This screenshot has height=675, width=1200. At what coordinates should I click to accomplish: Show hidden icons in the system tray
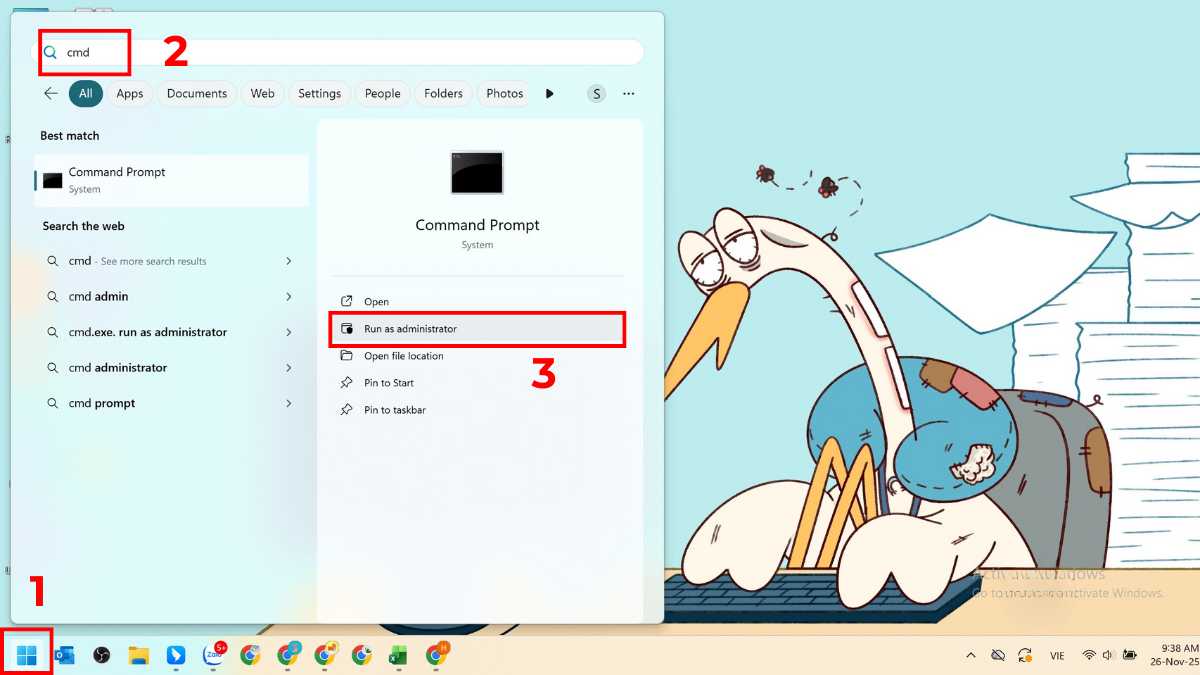pyautogui.click(x=971, y=655)
